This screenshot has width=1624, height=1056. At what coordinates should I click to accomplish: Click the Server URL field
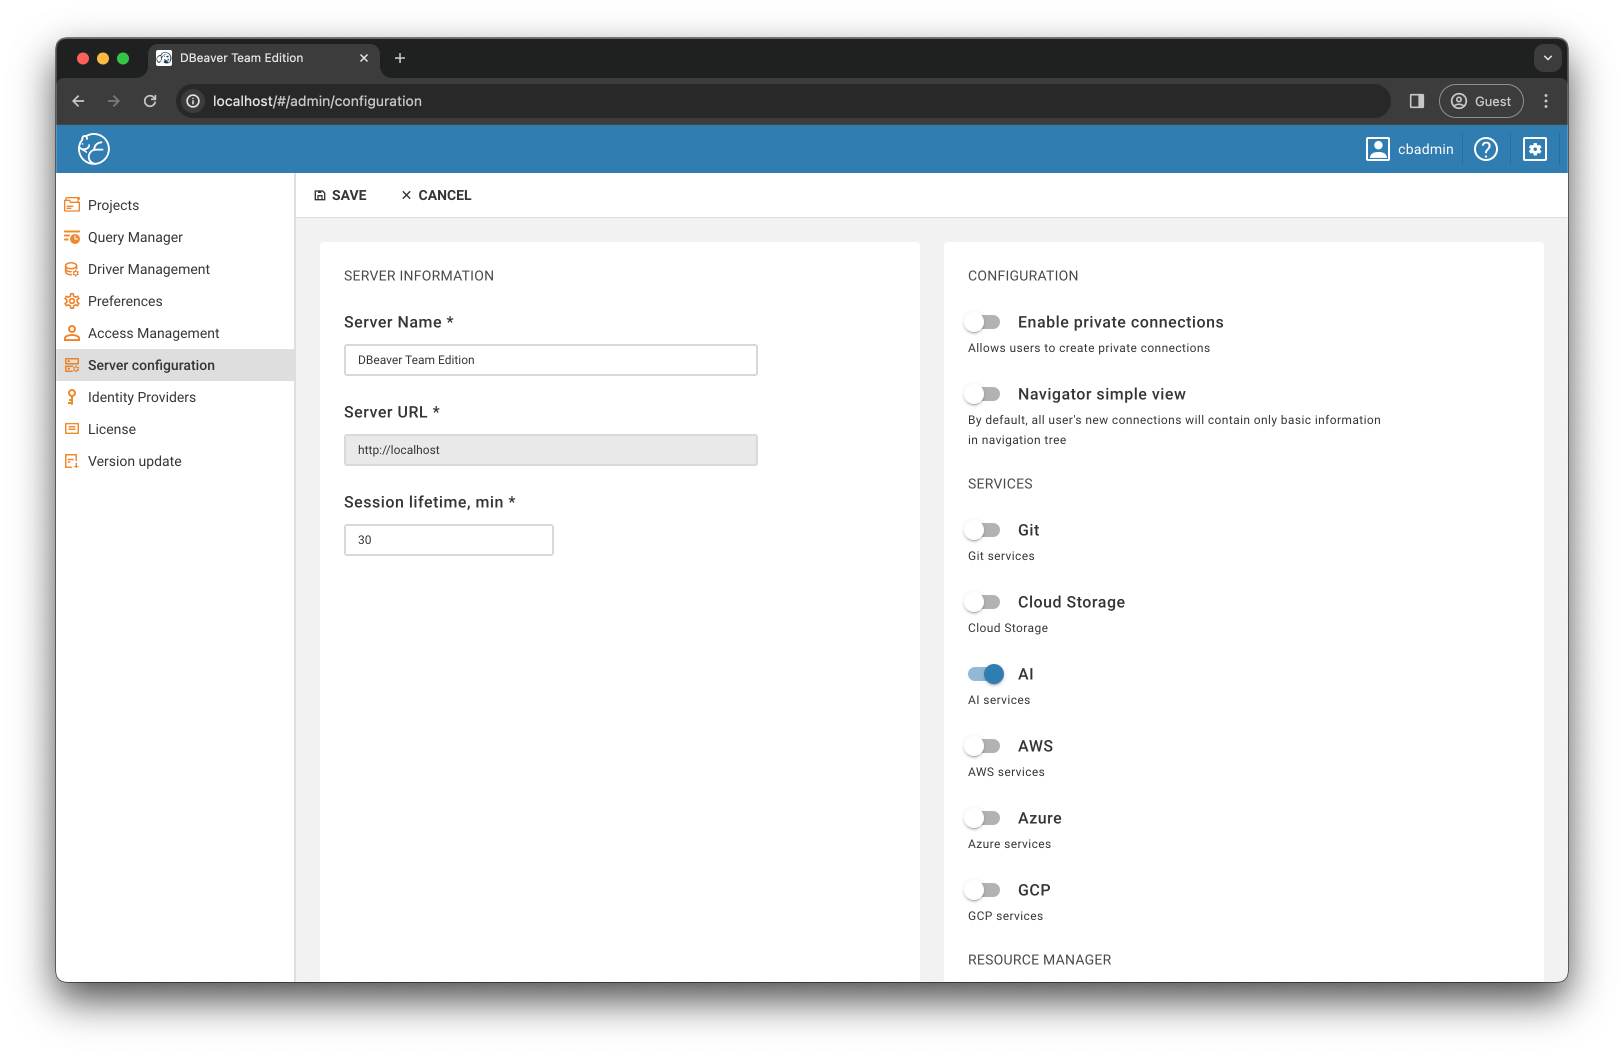click(x=551, y=450)
